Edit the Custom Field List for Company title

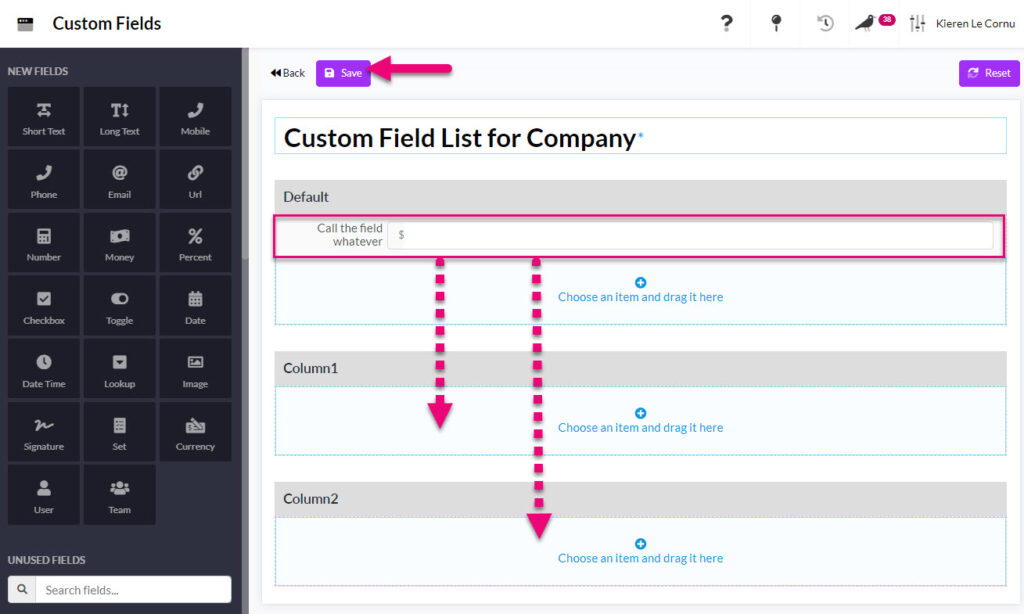tap(640, 136)
